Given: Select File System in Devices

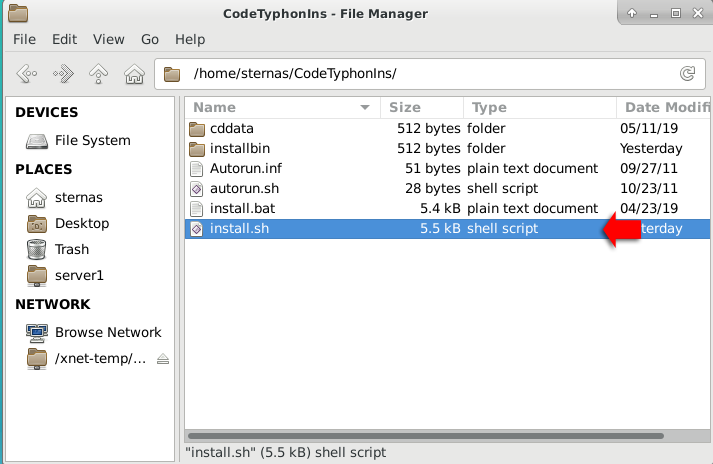Looking at the screenshot, I should pos(93,141).
